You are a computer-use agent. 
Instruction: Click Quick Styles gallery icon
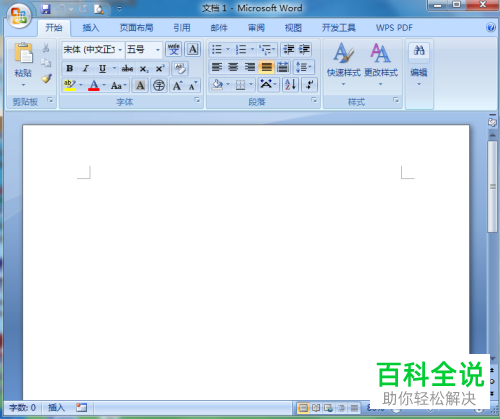(x=343, y=53)
